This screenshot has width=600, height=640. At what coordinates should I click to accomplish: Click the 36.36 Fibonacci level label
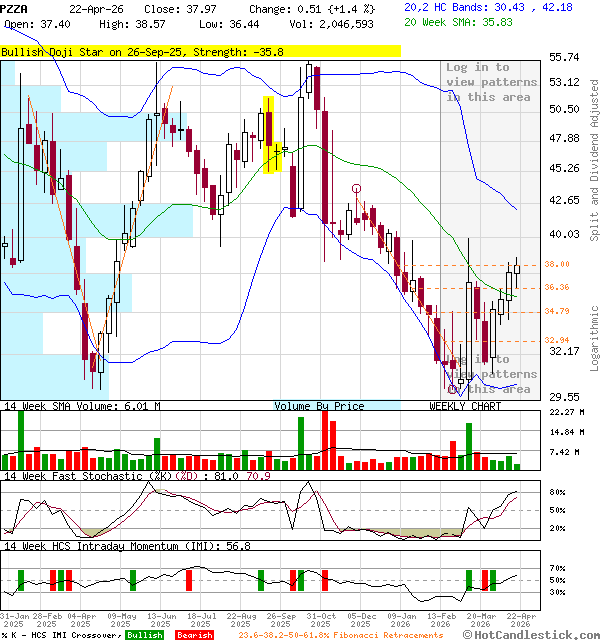(x=557, y=288)
